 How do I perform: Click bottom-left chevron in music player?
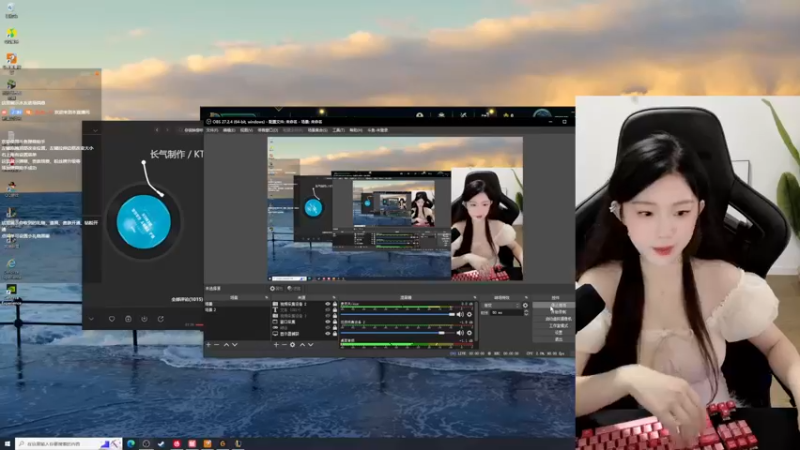[x=91, y=319]
